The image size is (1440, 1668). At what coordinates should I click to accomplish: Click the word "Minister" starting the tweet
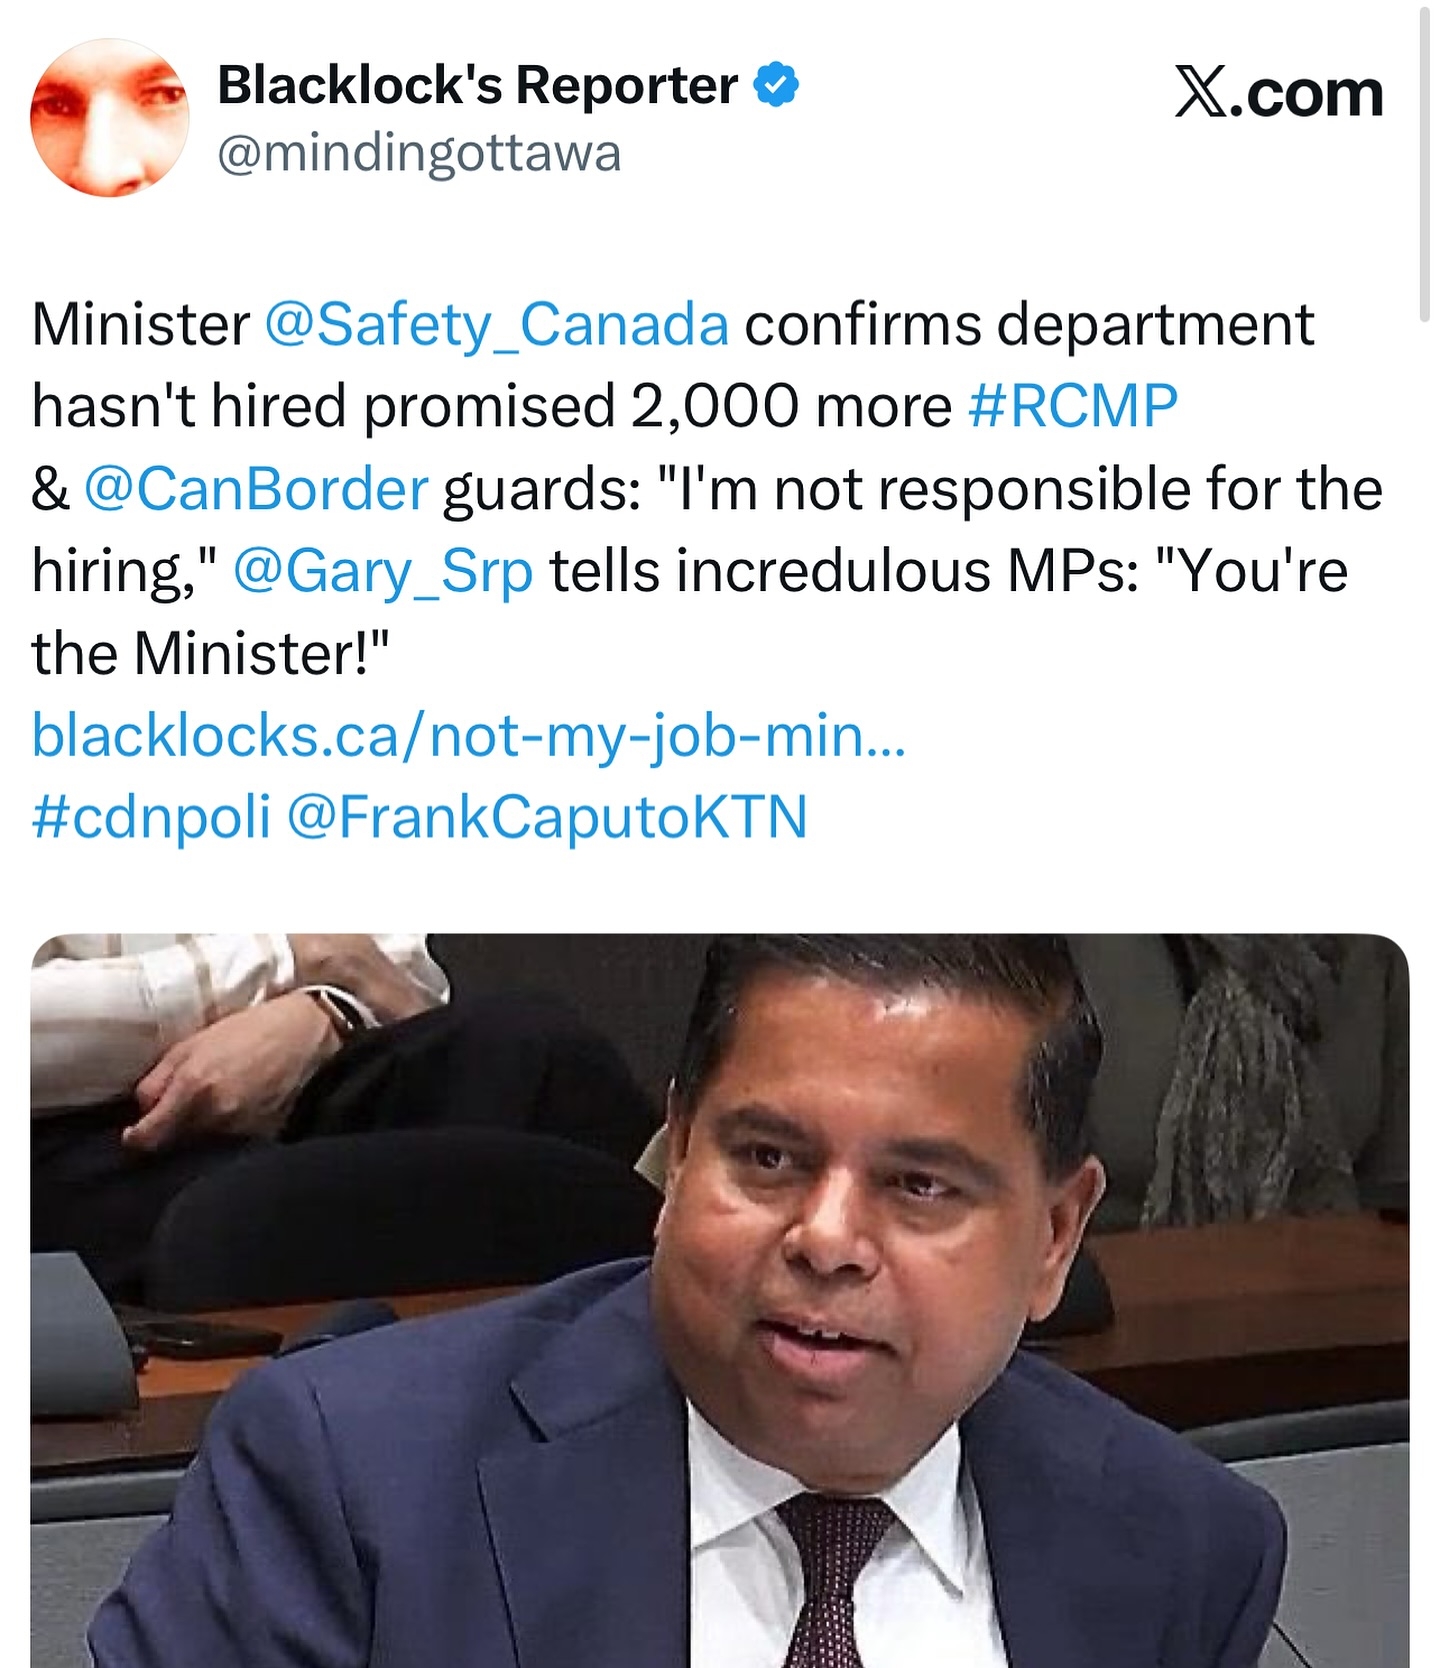tap(140, 324)
